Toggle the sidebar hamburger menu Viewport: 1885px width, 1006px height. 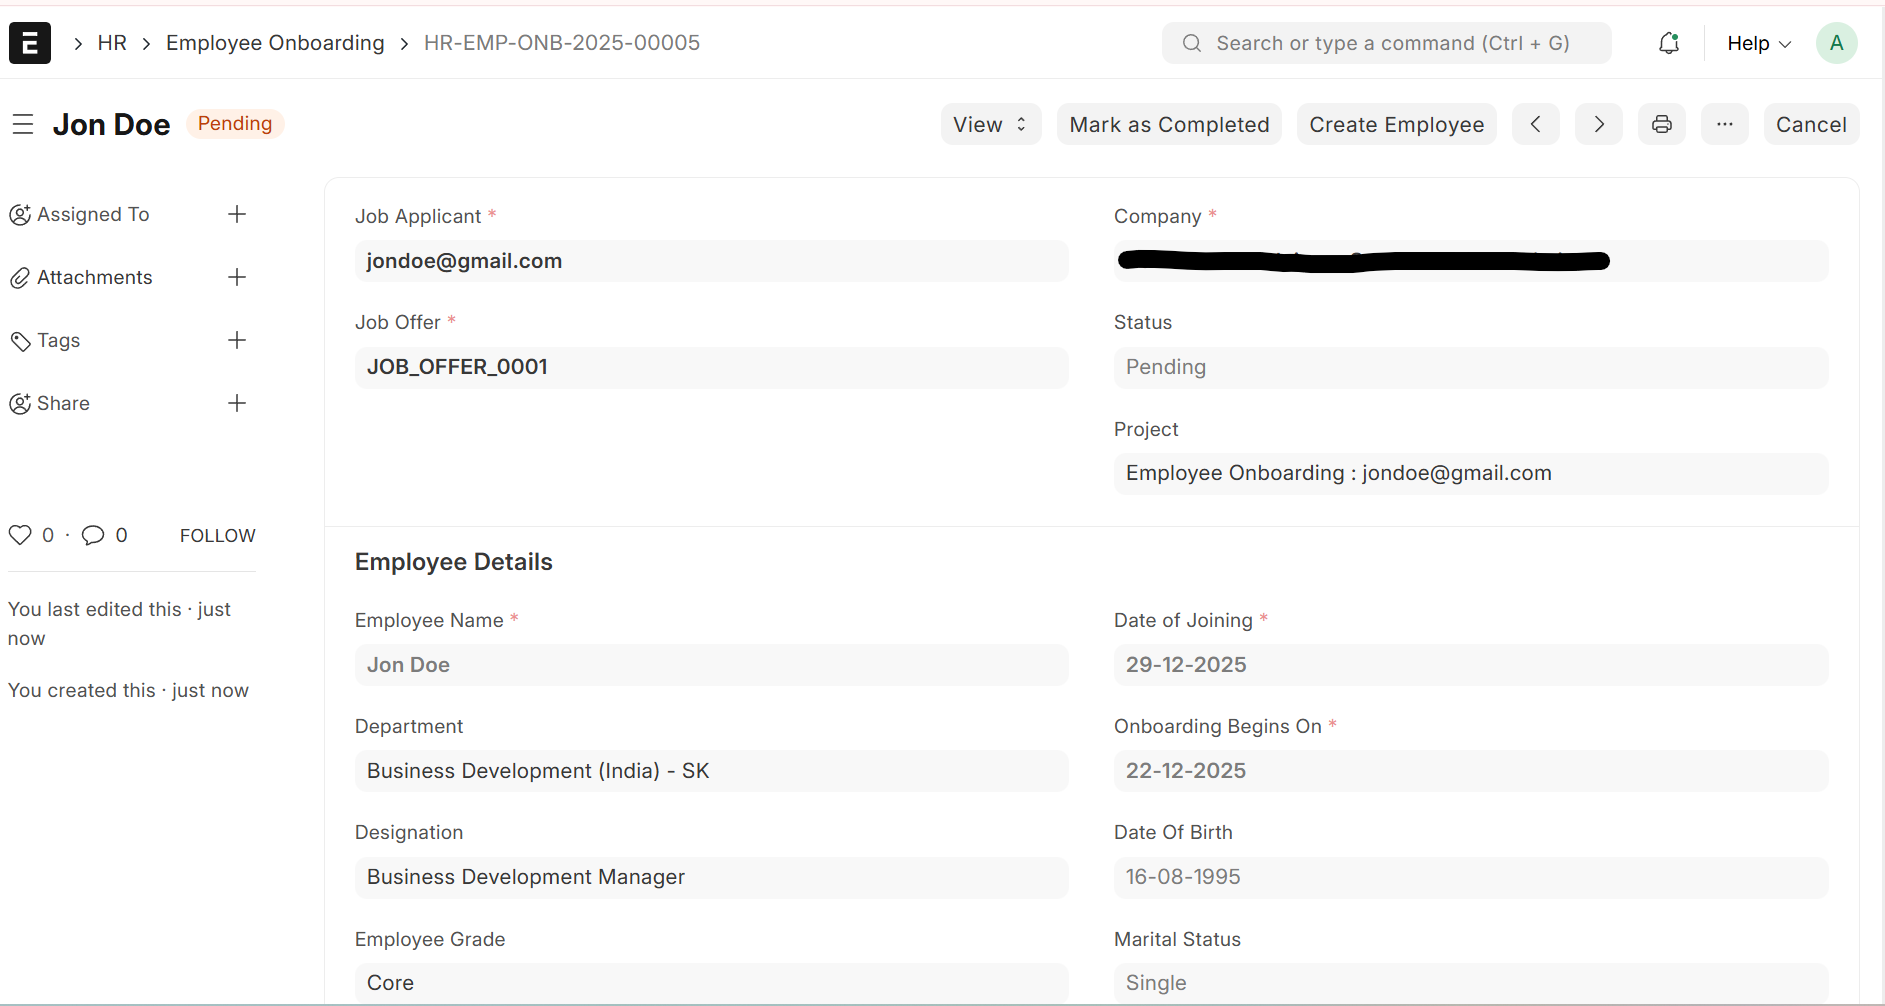pos(23,124)
